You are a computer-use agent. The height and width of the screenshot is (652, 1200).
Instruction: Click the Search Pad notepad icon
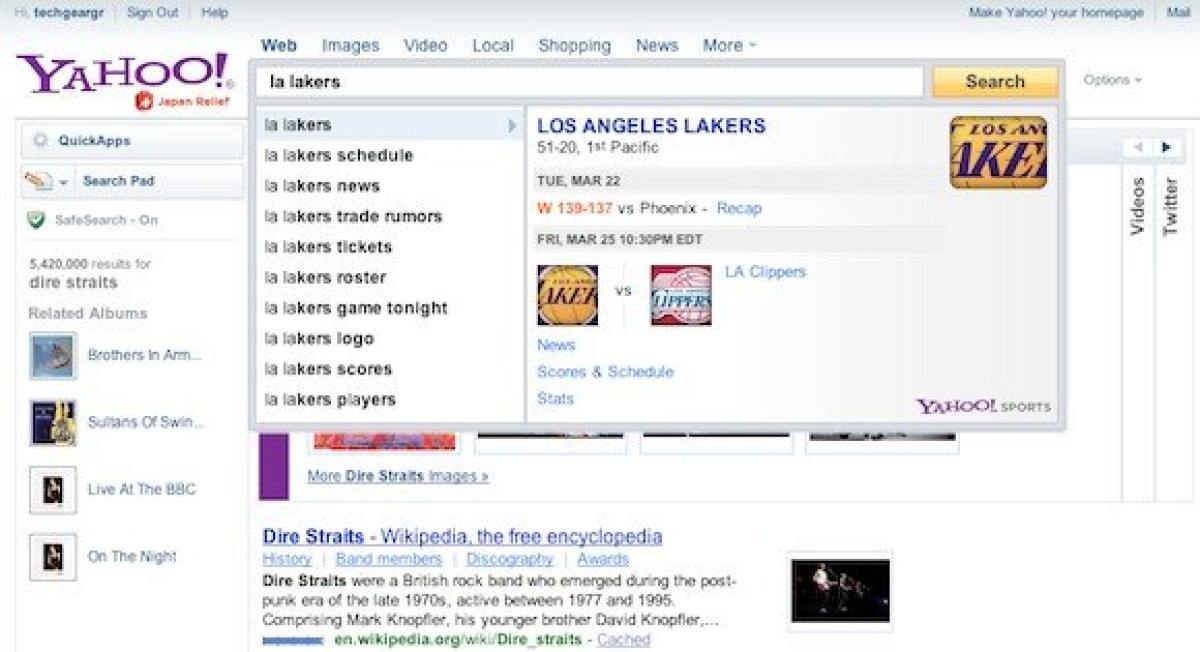point(37,181)
